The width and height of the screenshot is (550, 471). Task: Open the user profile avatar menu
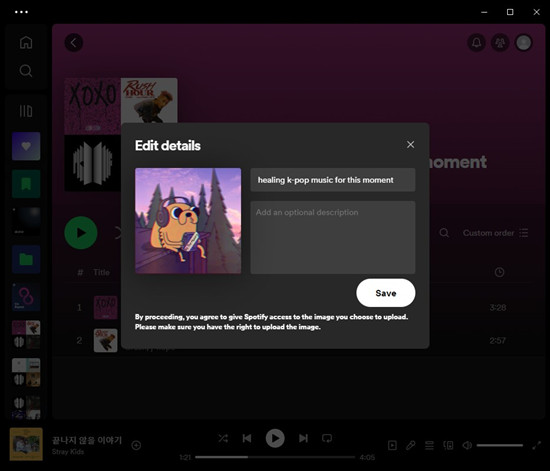[524, 43]
